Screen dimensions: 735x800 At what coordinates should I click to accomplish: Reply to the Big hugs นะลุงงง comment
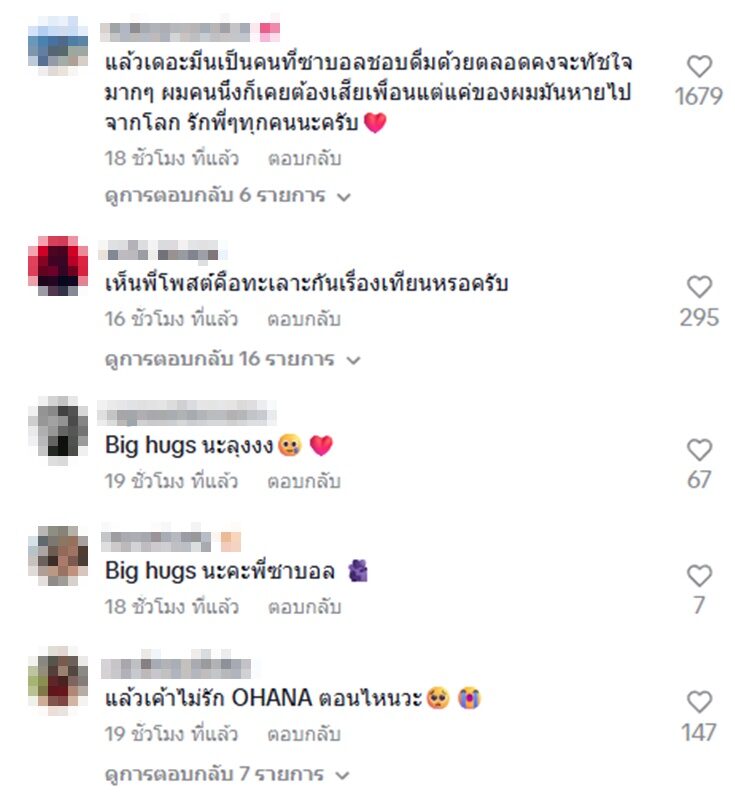point(304,481)
